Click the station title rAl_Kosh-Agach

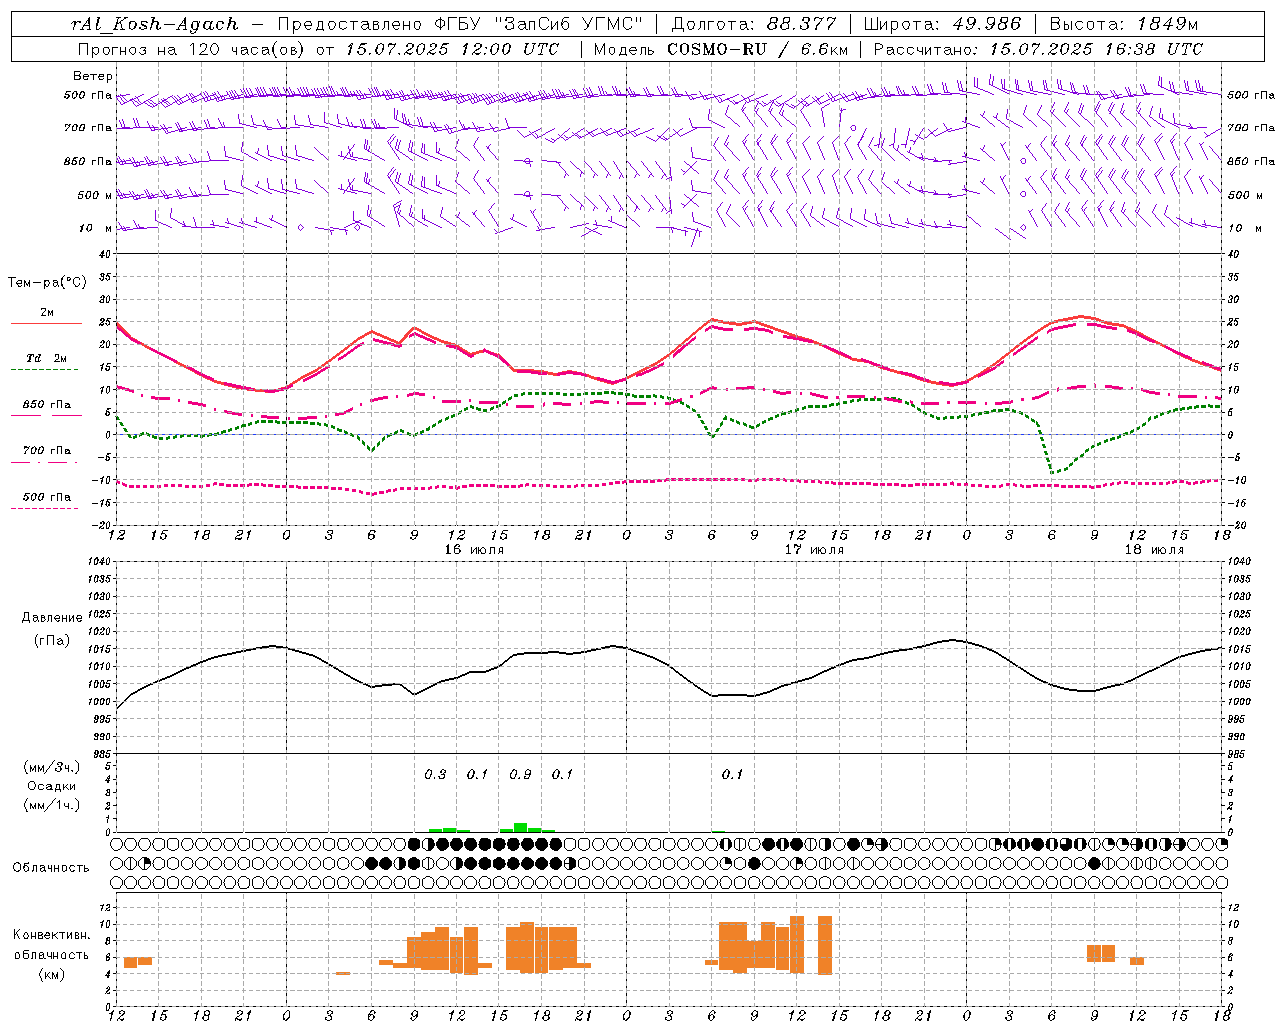click(155, 24)
